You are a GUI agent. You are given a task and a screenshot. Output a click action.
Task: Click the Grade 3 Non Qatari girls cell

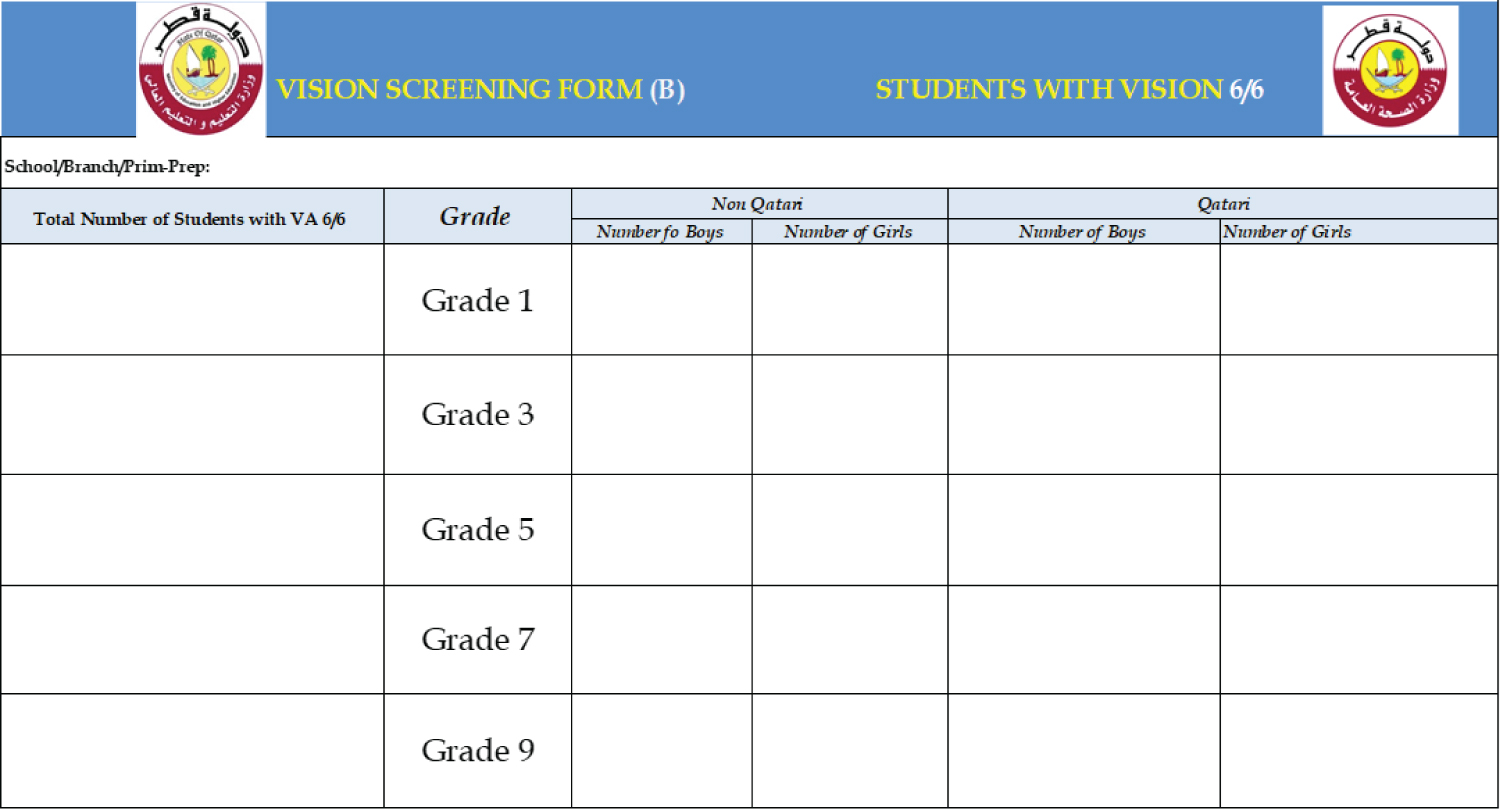[850, 414]
